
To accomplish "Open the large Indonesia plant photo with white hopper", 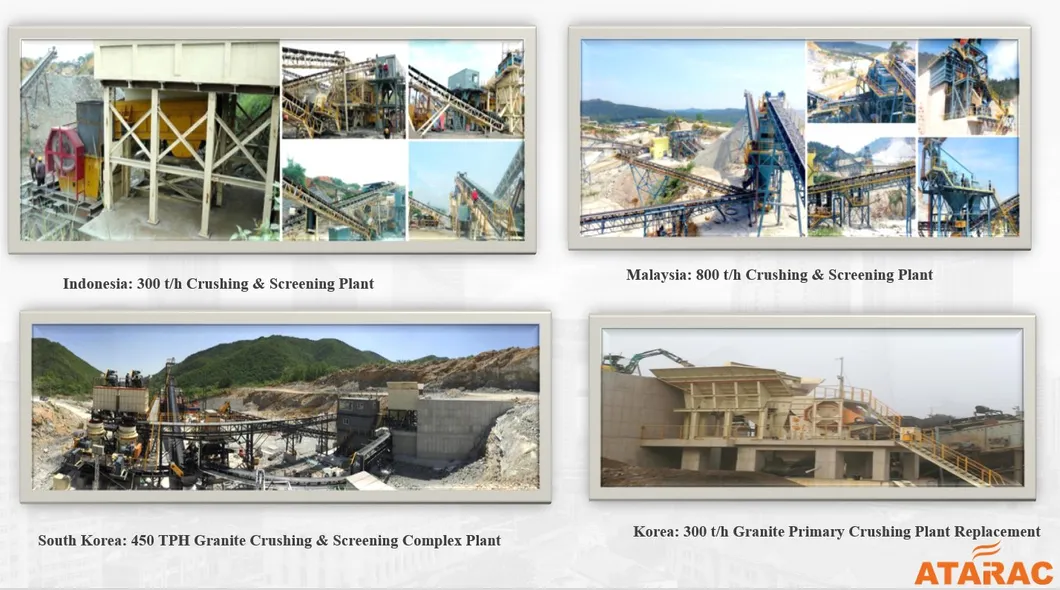I will [x=150, y=140].
